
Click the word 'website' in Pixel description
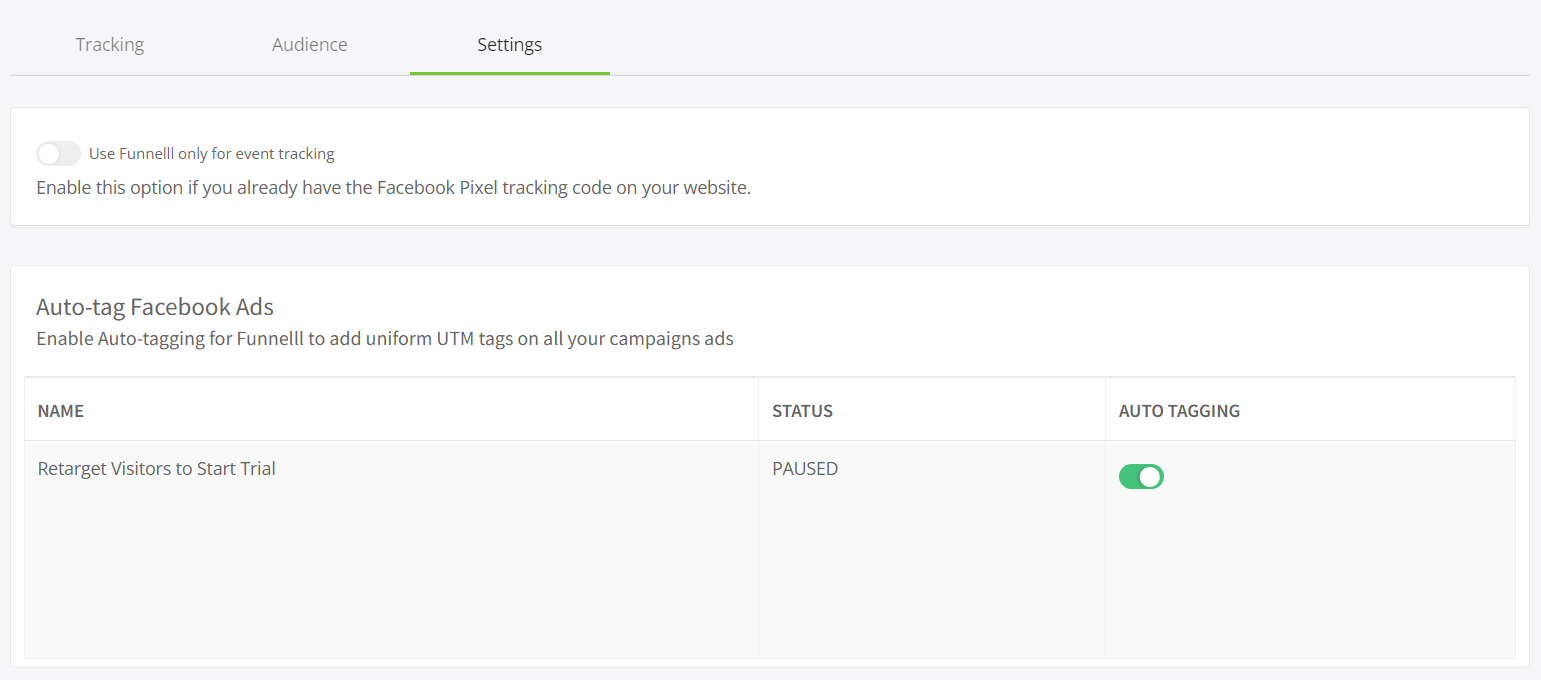click(716, 188)
